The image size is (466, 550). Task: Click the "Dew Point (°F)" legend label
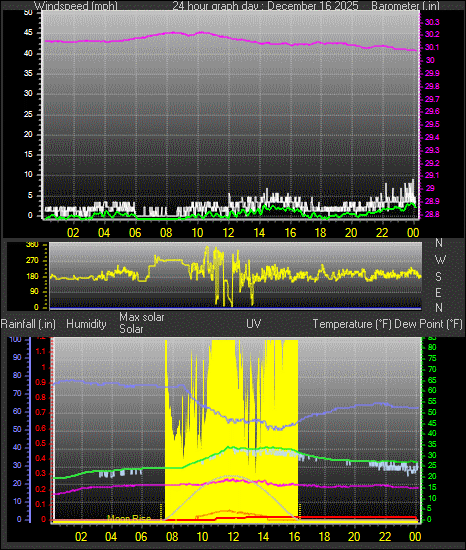429,324
